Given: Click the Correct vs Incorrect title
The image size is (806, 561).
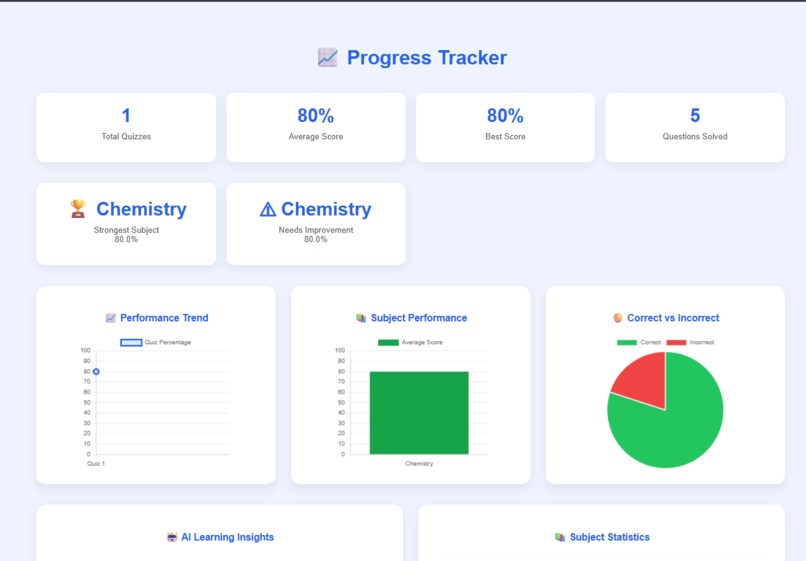Looking at the screenshot, I should pos(673,318).
